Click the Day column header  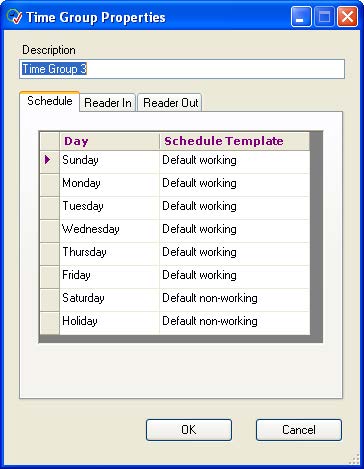[x=109, y=141]
